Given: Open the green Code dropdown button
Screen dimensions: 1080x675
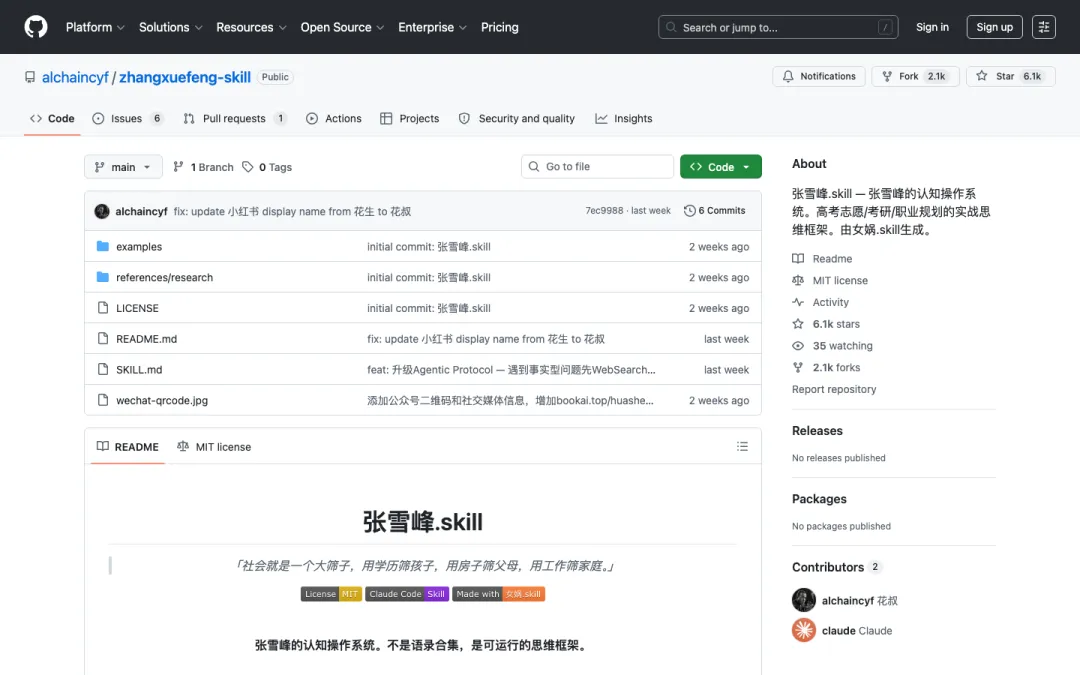Looking at the screenshot, I should coord(720,167).
